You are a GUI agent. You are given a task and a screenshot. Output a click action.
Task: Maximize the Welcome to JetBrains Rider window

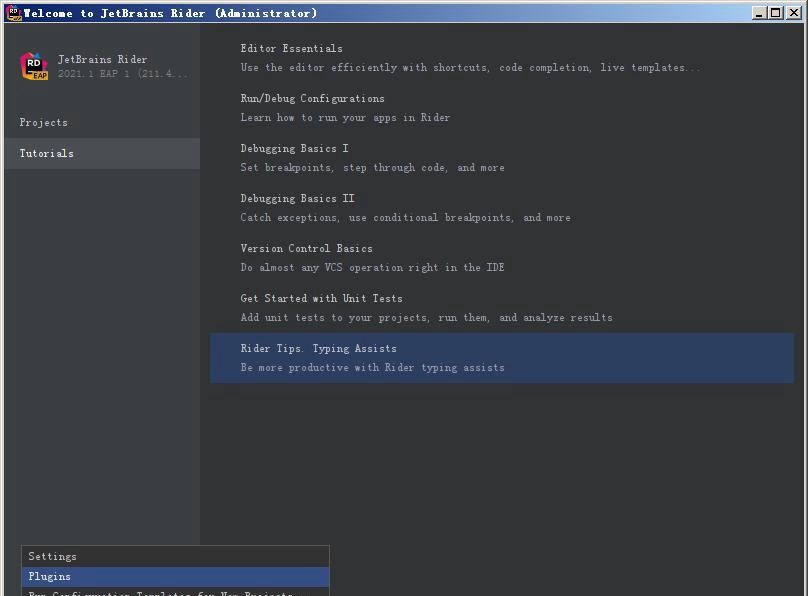point(775,13)
